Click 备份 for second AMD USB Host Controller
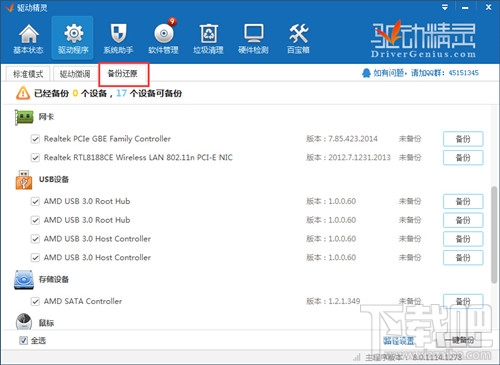This screenshot has height=365, width=500. tap(463, 258)
